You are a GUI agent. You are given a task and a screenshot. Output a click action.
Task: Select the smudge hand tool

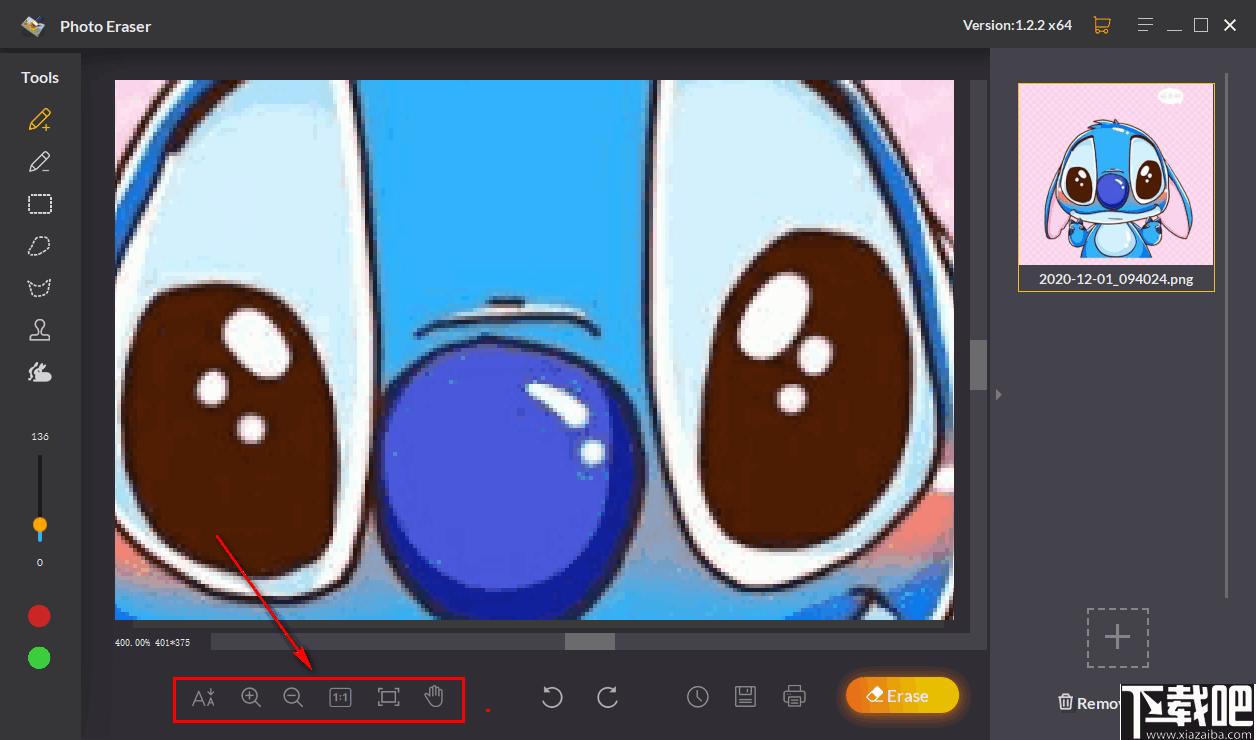[x=40, y=372]
